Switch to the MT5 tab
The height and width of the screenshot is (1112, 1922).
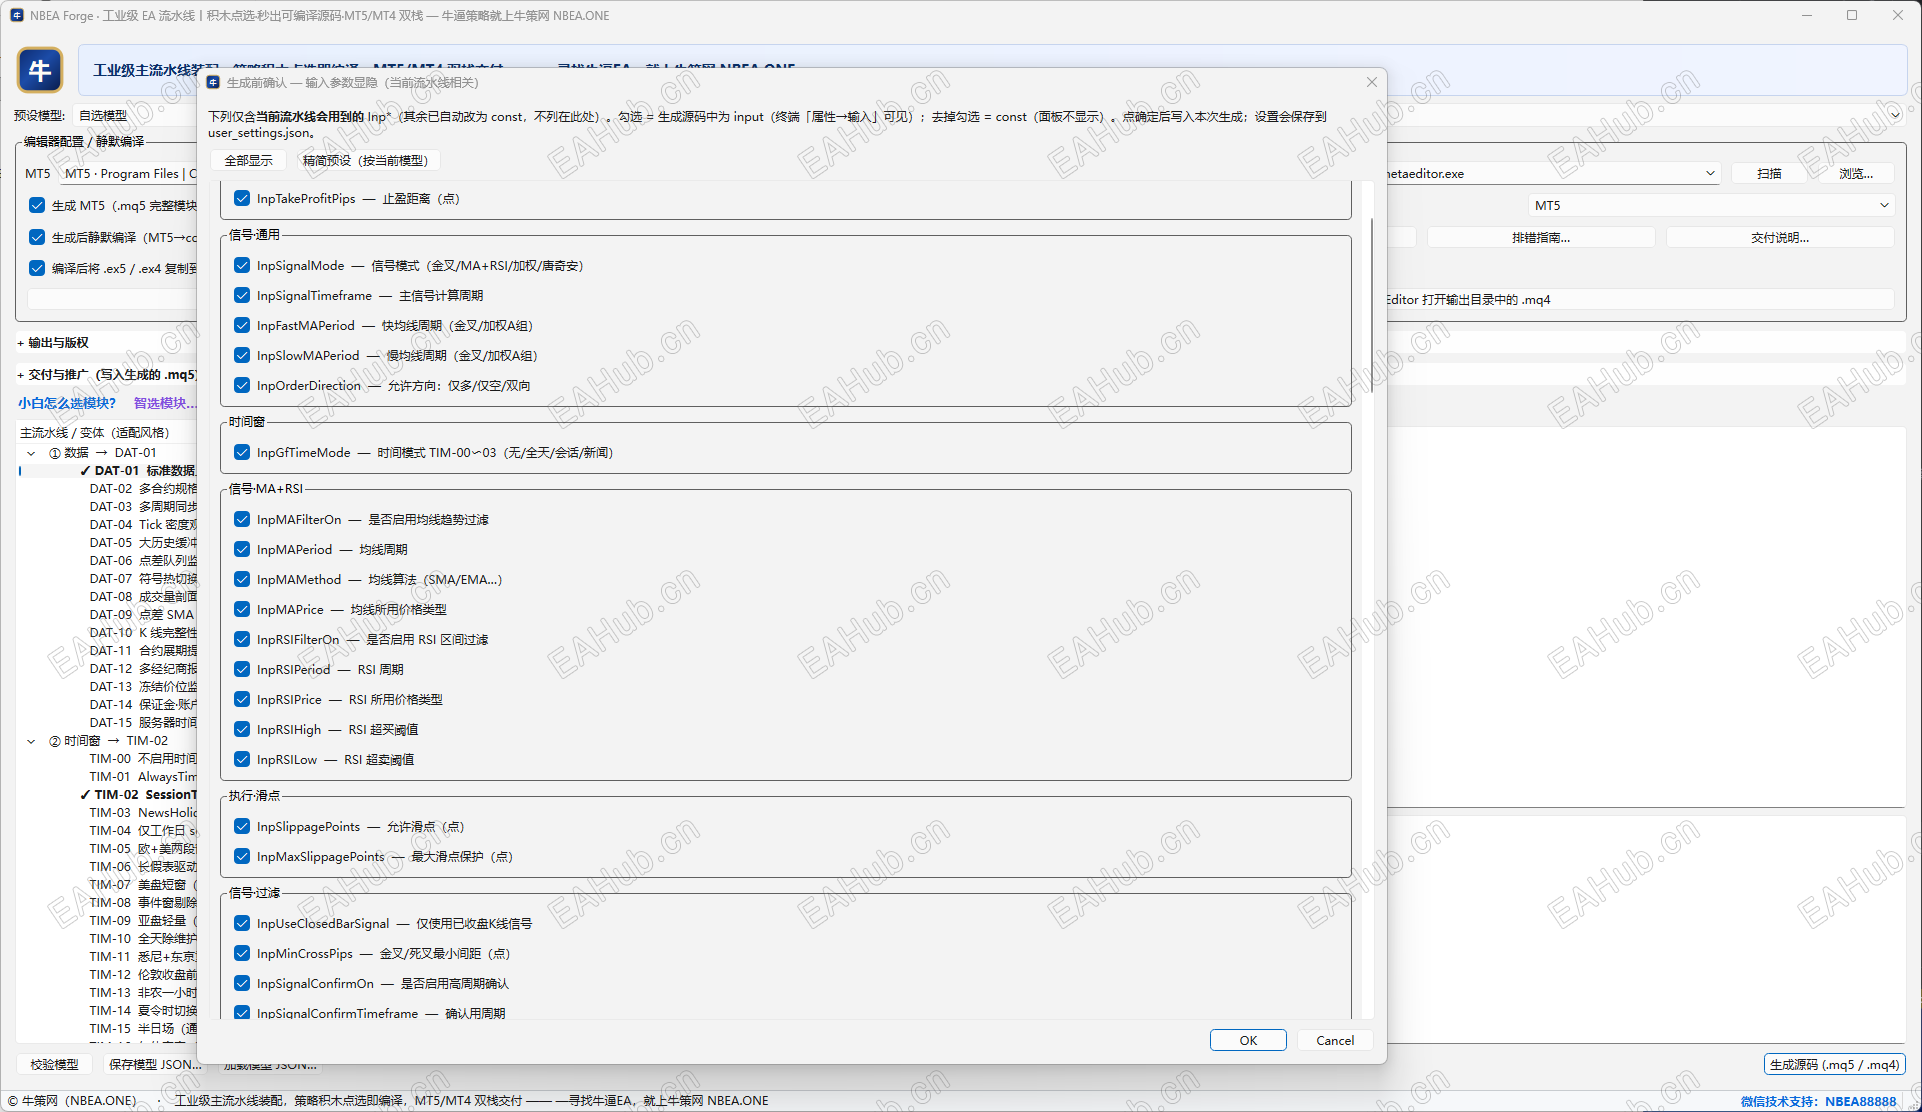(x=38, y=174)
